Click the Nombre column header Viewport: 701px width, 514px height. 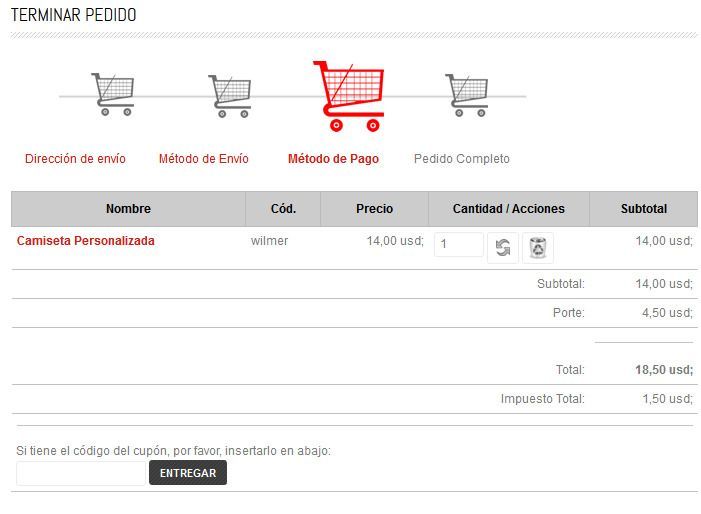tap(128, 209)
